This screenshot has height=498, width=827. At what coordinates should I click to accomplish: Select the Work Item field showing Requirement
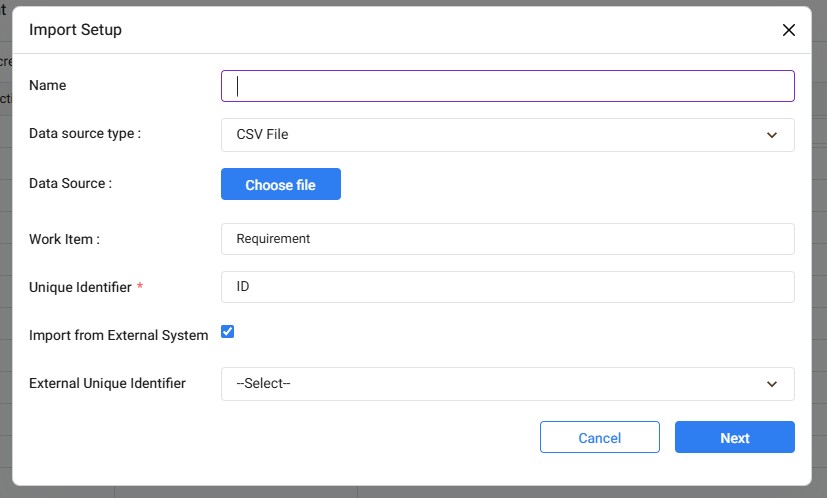pyautogui.click(x=507, y=239)
